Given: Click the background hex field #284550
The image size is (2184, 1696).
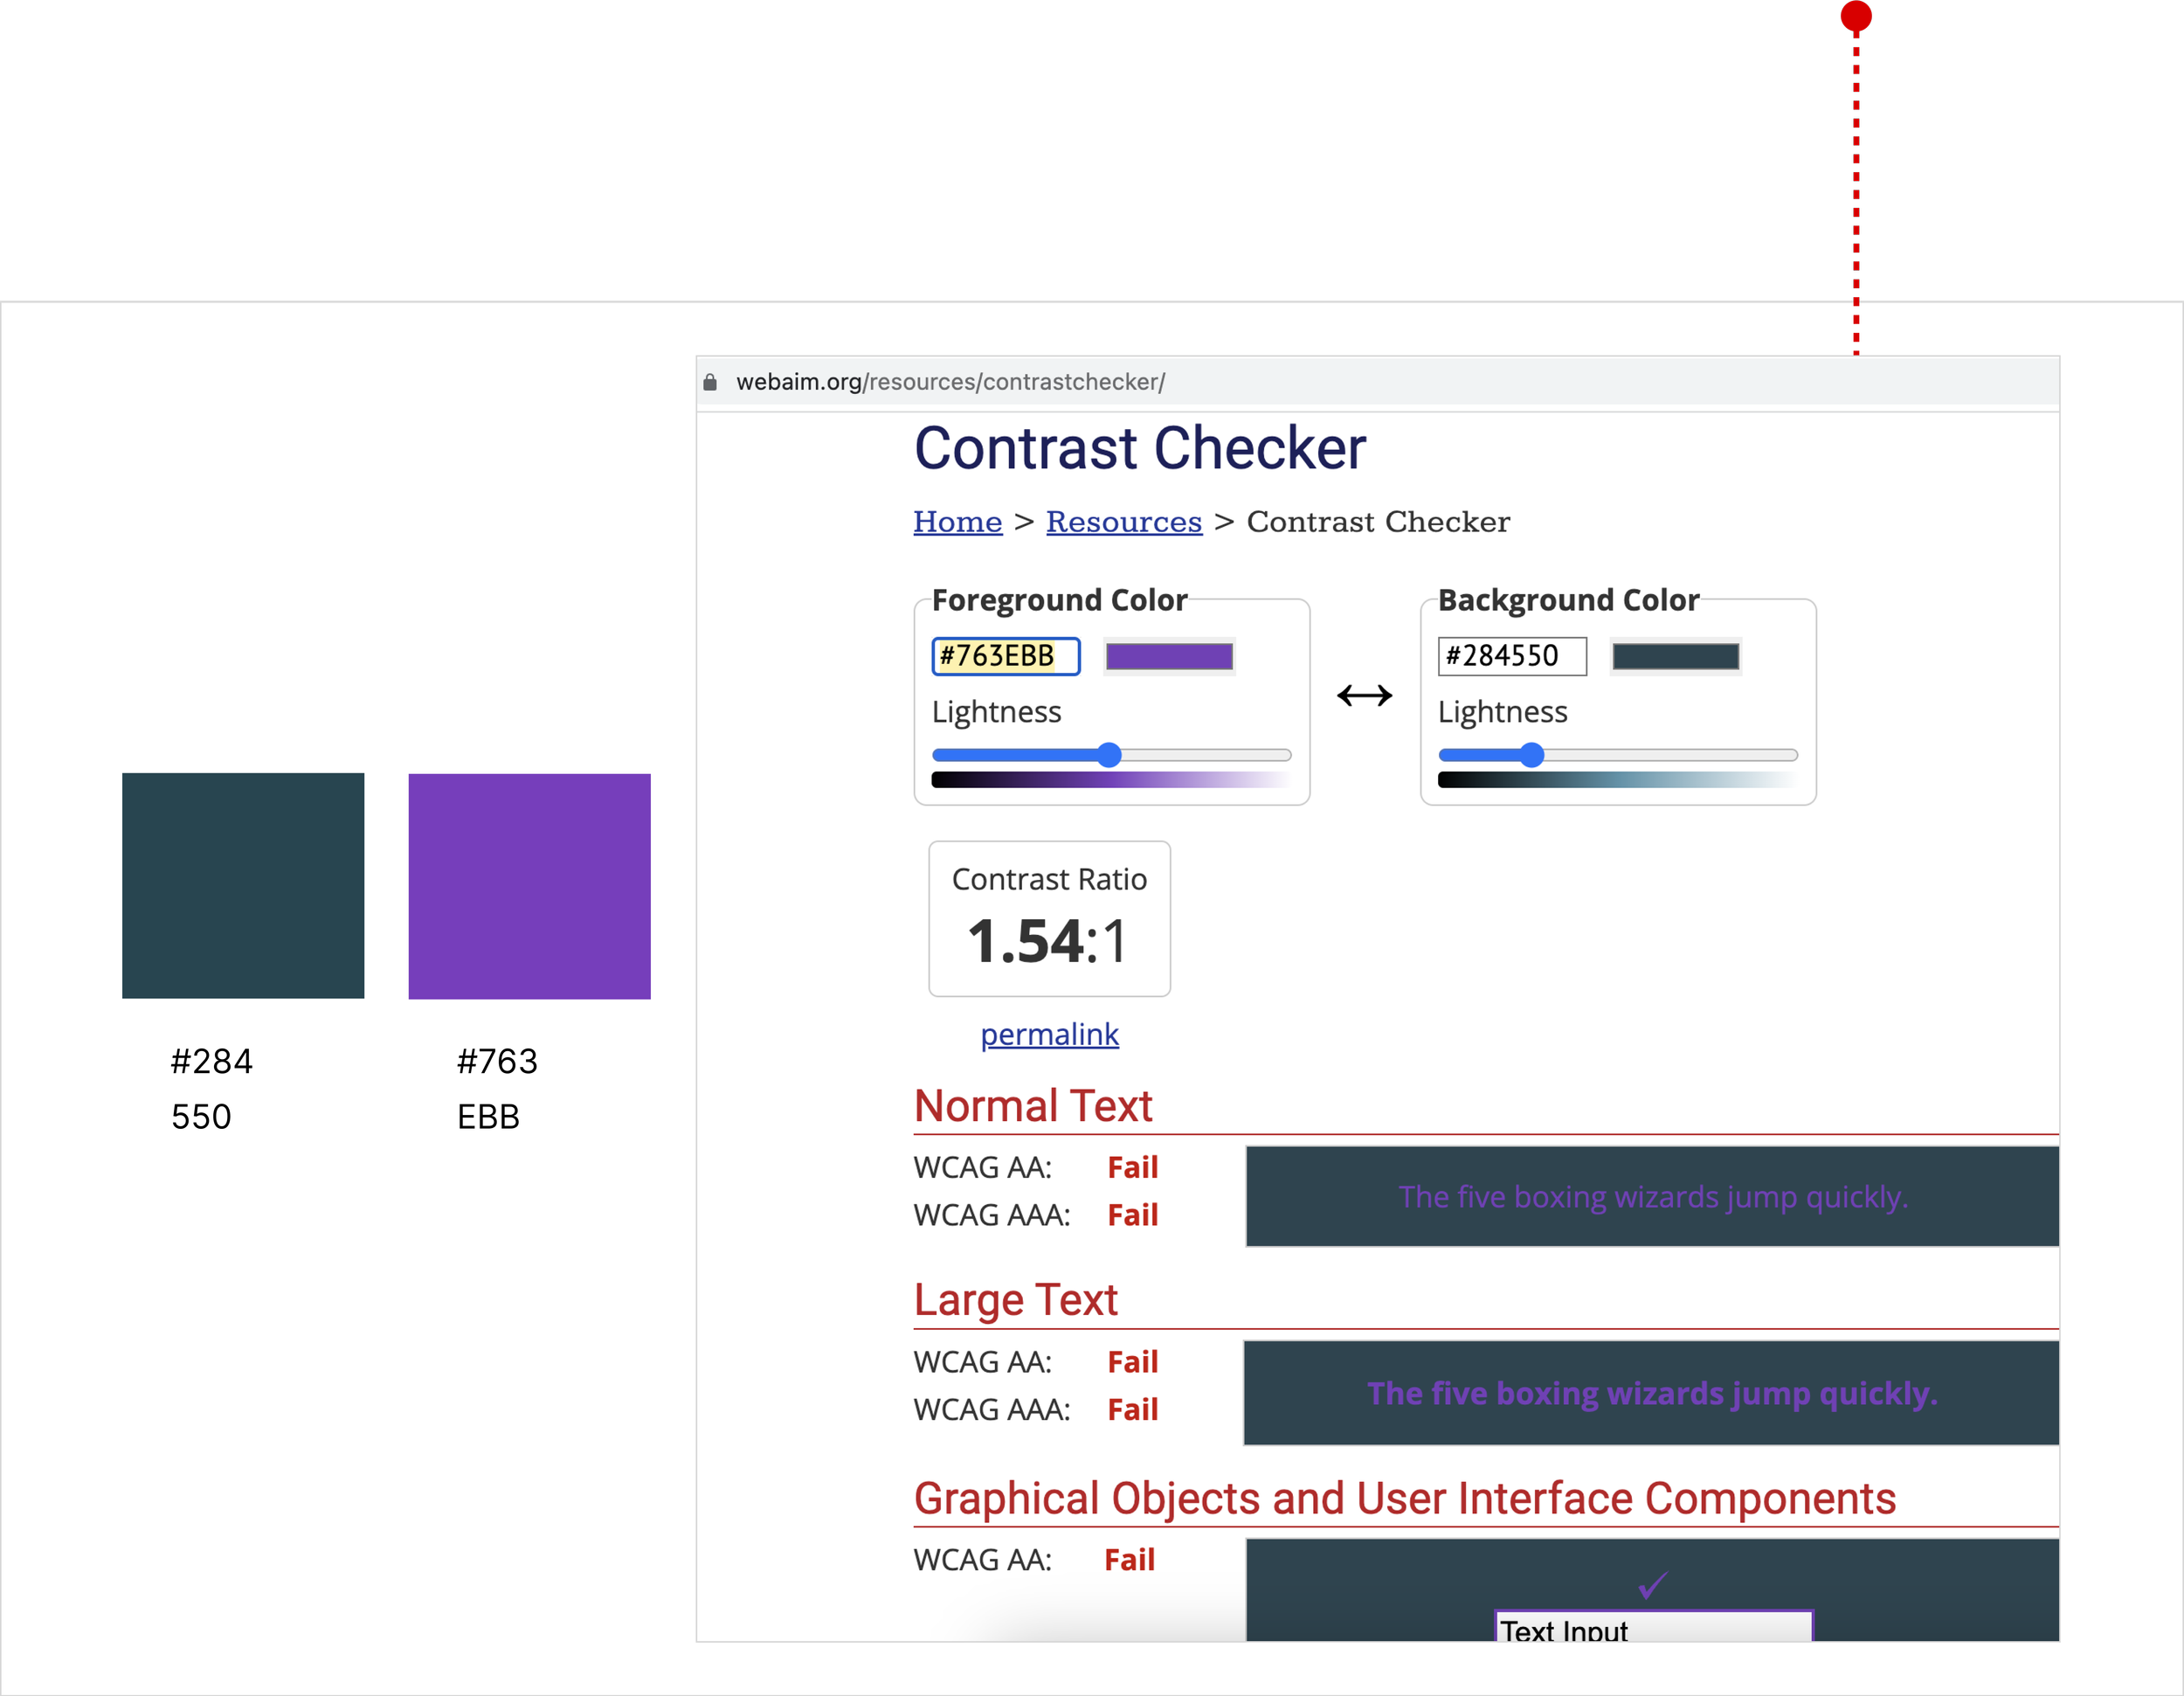Looking at the screenshot, I should tap(1511, 656).
